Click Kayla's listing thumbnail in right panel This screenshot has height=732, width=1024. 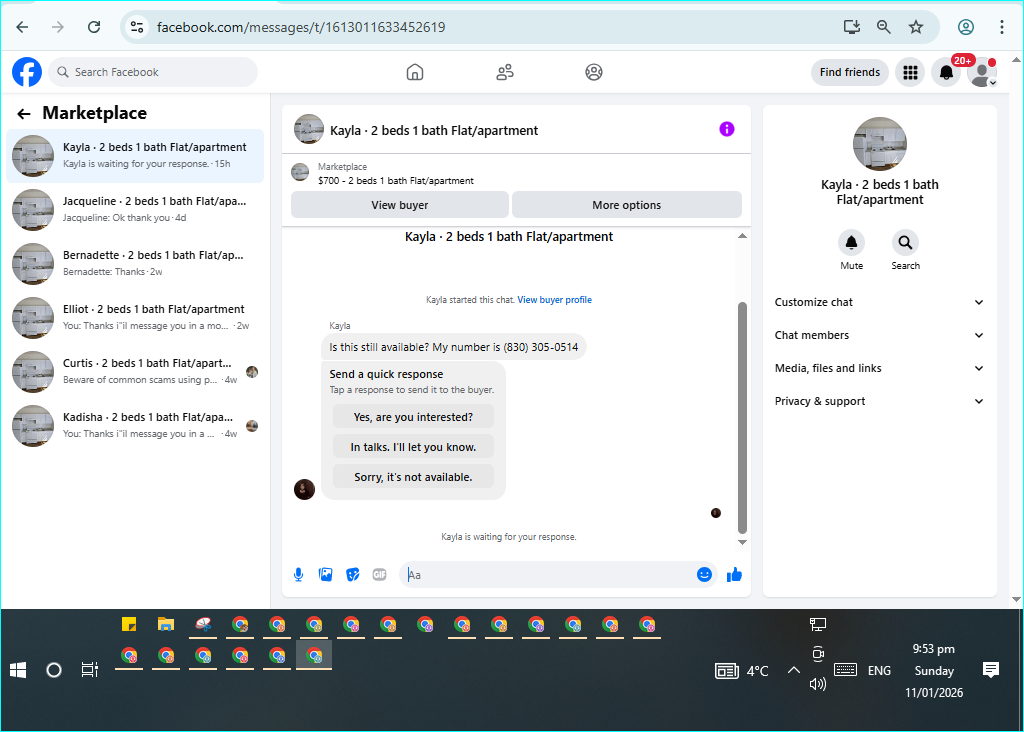click(x=880, y=144)
